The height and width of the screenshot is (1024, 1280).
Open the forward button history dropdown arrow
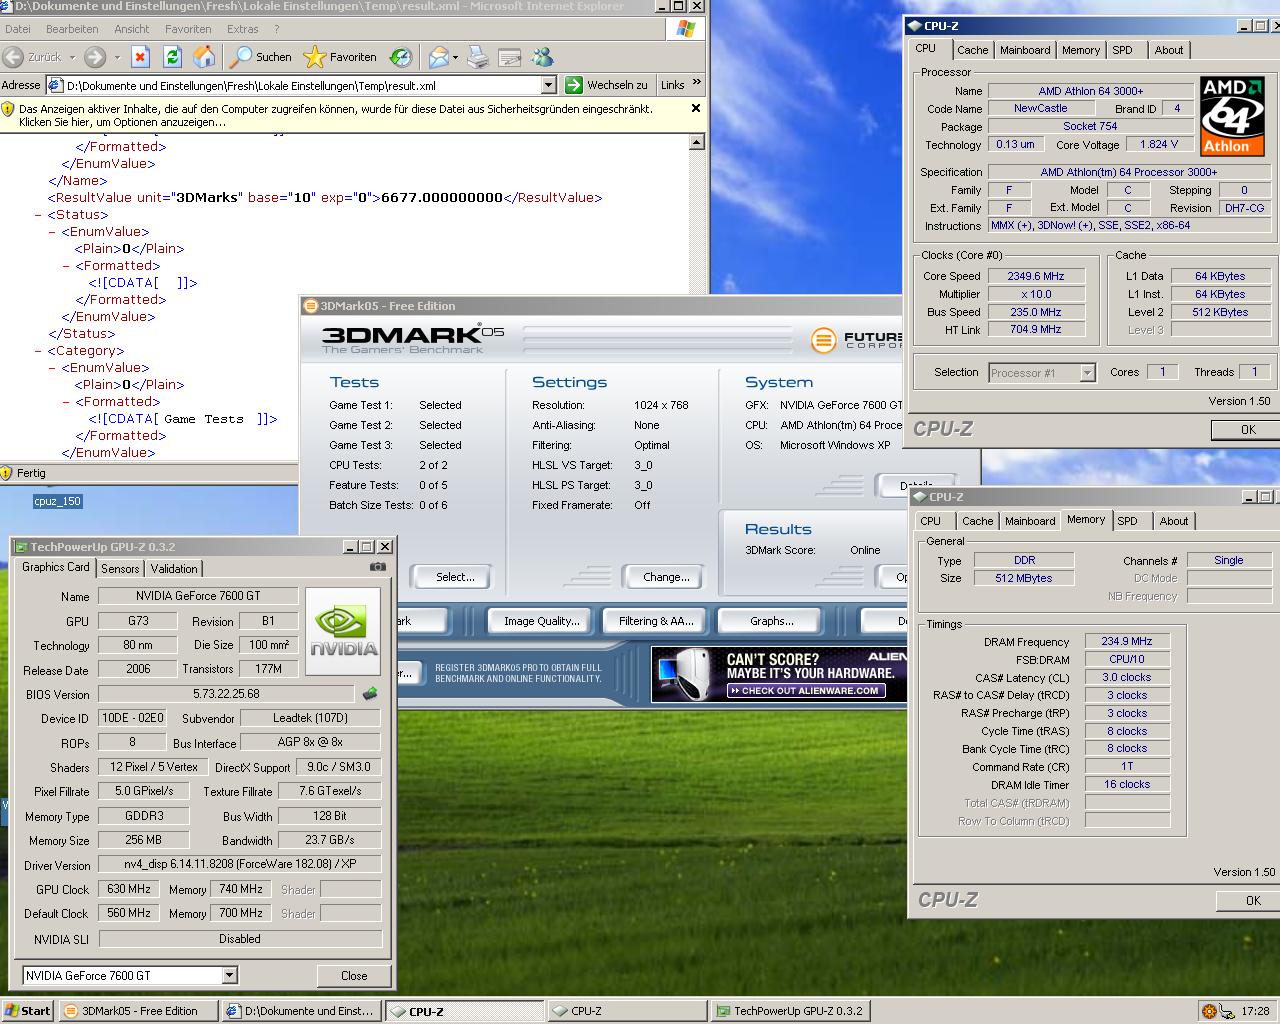(x=117, y=58)
